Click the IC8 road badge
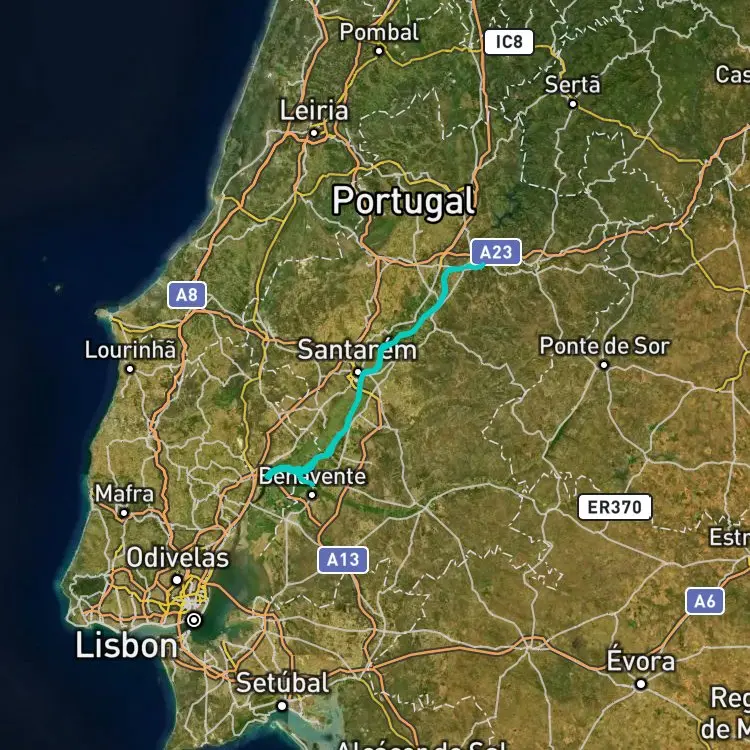 pos(509,42)
